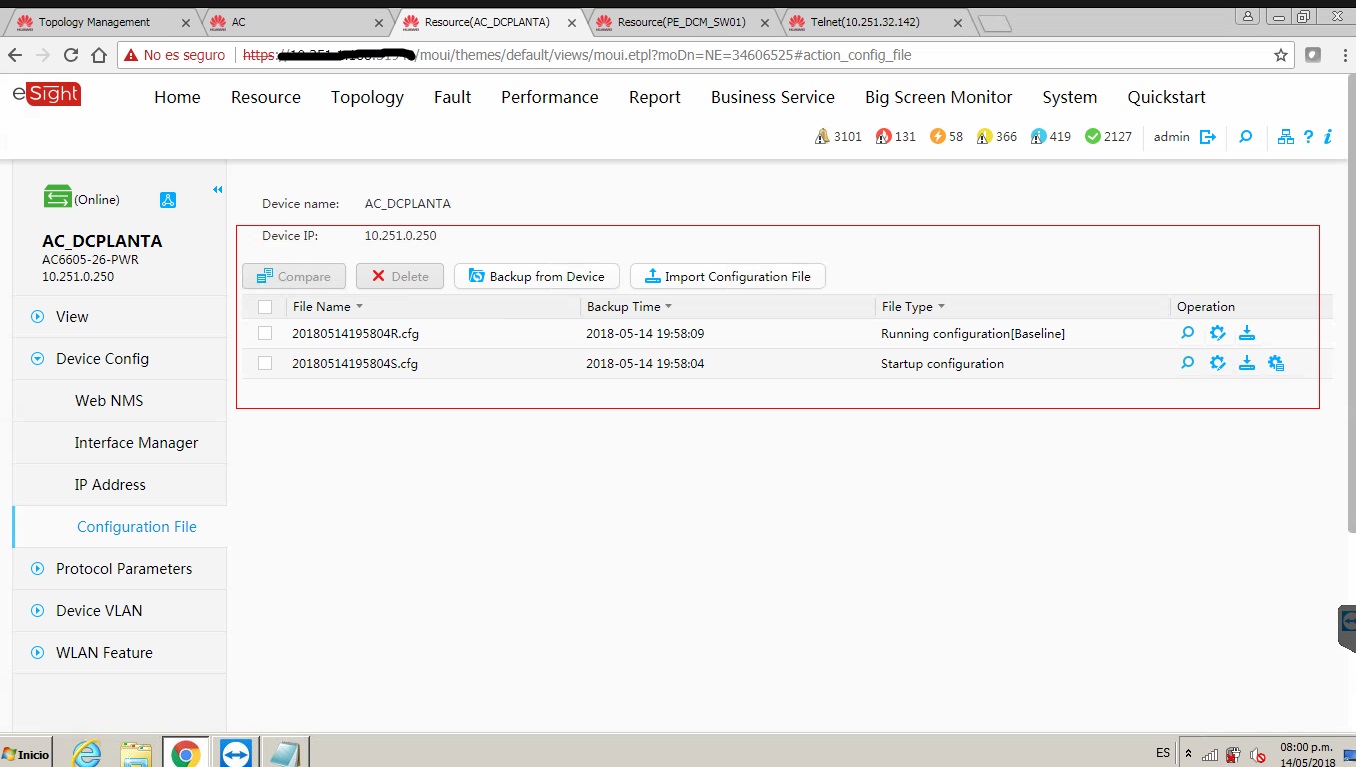Open the gear-with-pencil icon for the Startup configuration row

coord(1218,363)
